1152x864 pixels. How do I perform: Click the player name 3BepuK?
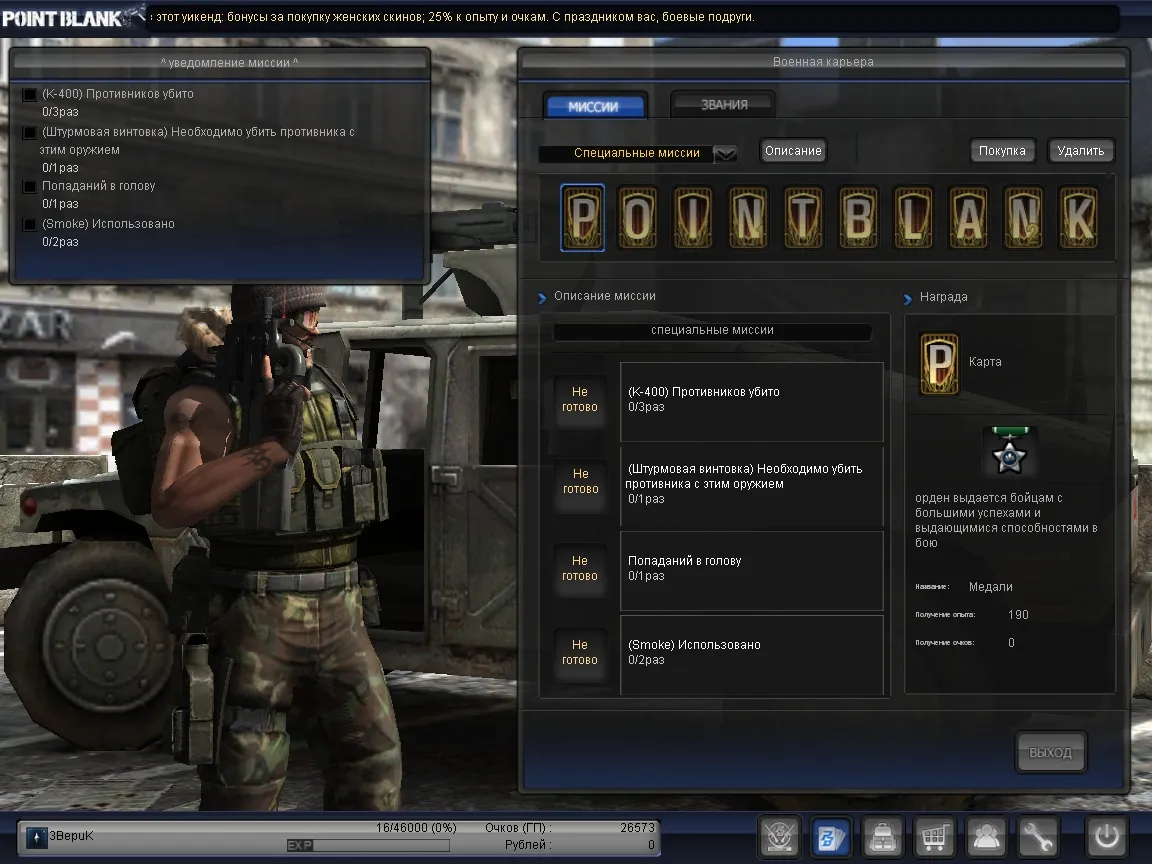point(71,835)
